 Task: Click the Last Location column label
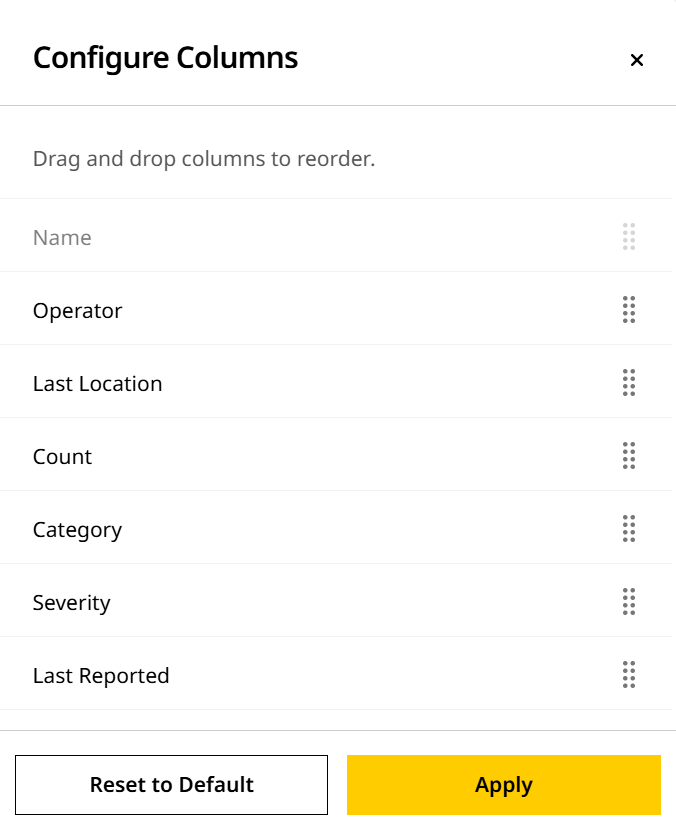coord(97,384)
